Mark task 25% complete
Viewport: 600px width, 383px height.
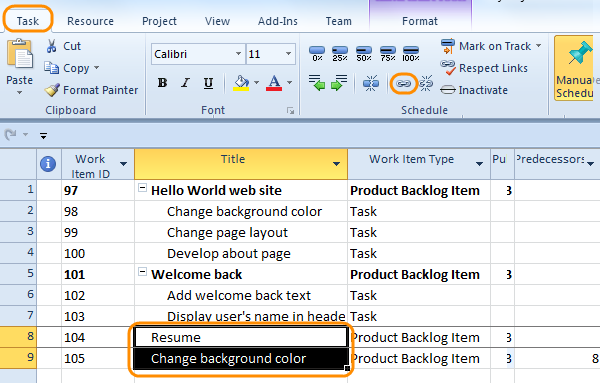340,54
